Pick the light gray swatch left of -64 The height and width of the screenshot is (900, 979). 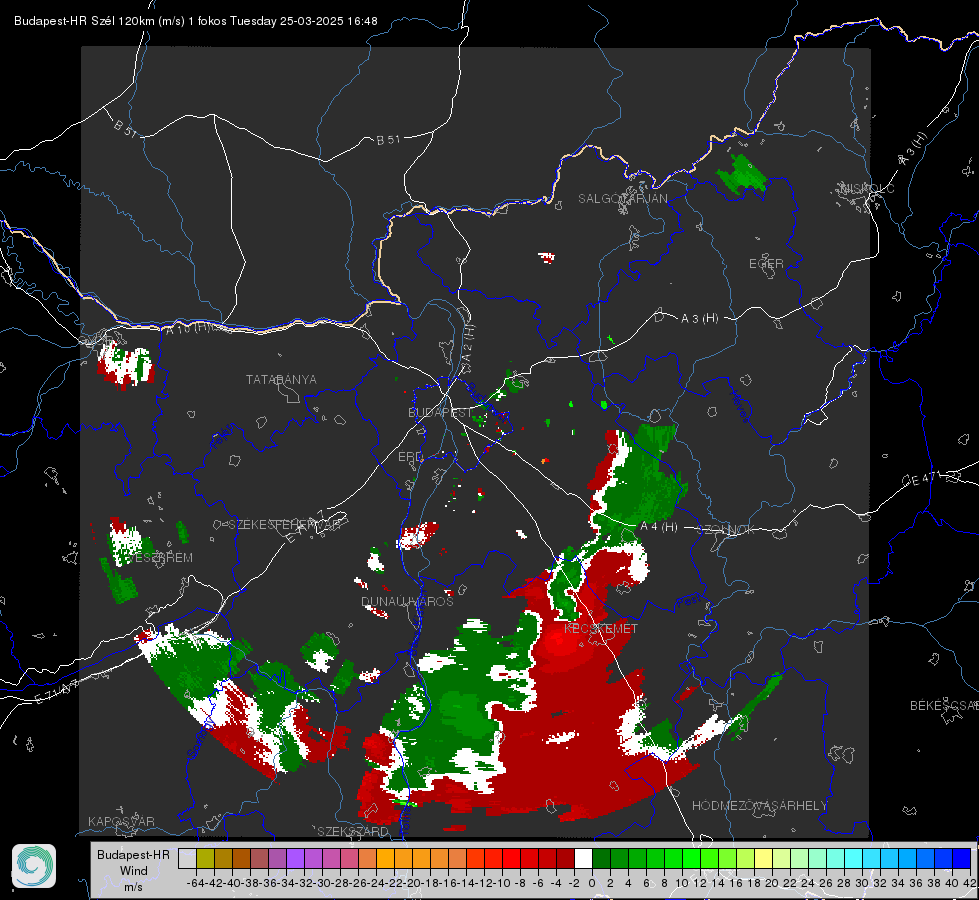coord(187,859)
